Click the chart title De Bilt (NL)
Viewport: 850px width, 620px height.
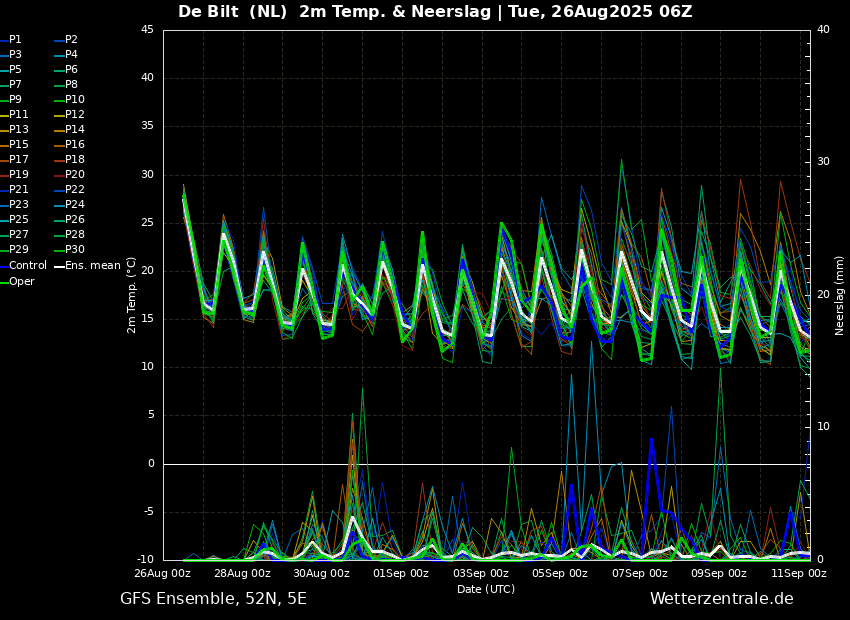click(232, 11)
